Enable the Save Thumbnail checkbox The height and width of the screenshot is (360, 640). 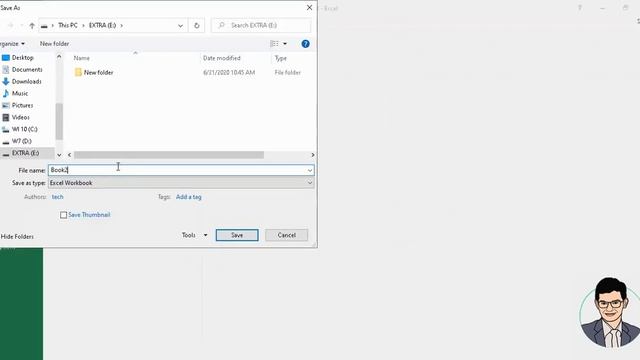click(x=63, y=215)
